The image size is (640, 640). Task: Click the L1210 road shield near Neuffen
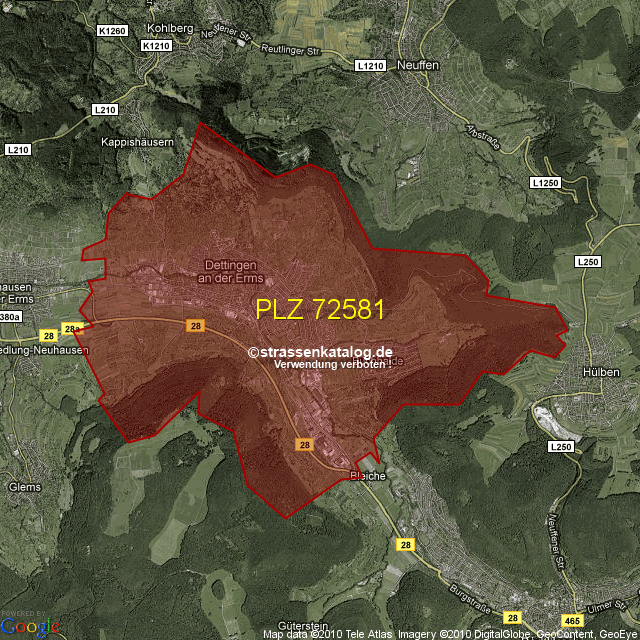[370, 65]
